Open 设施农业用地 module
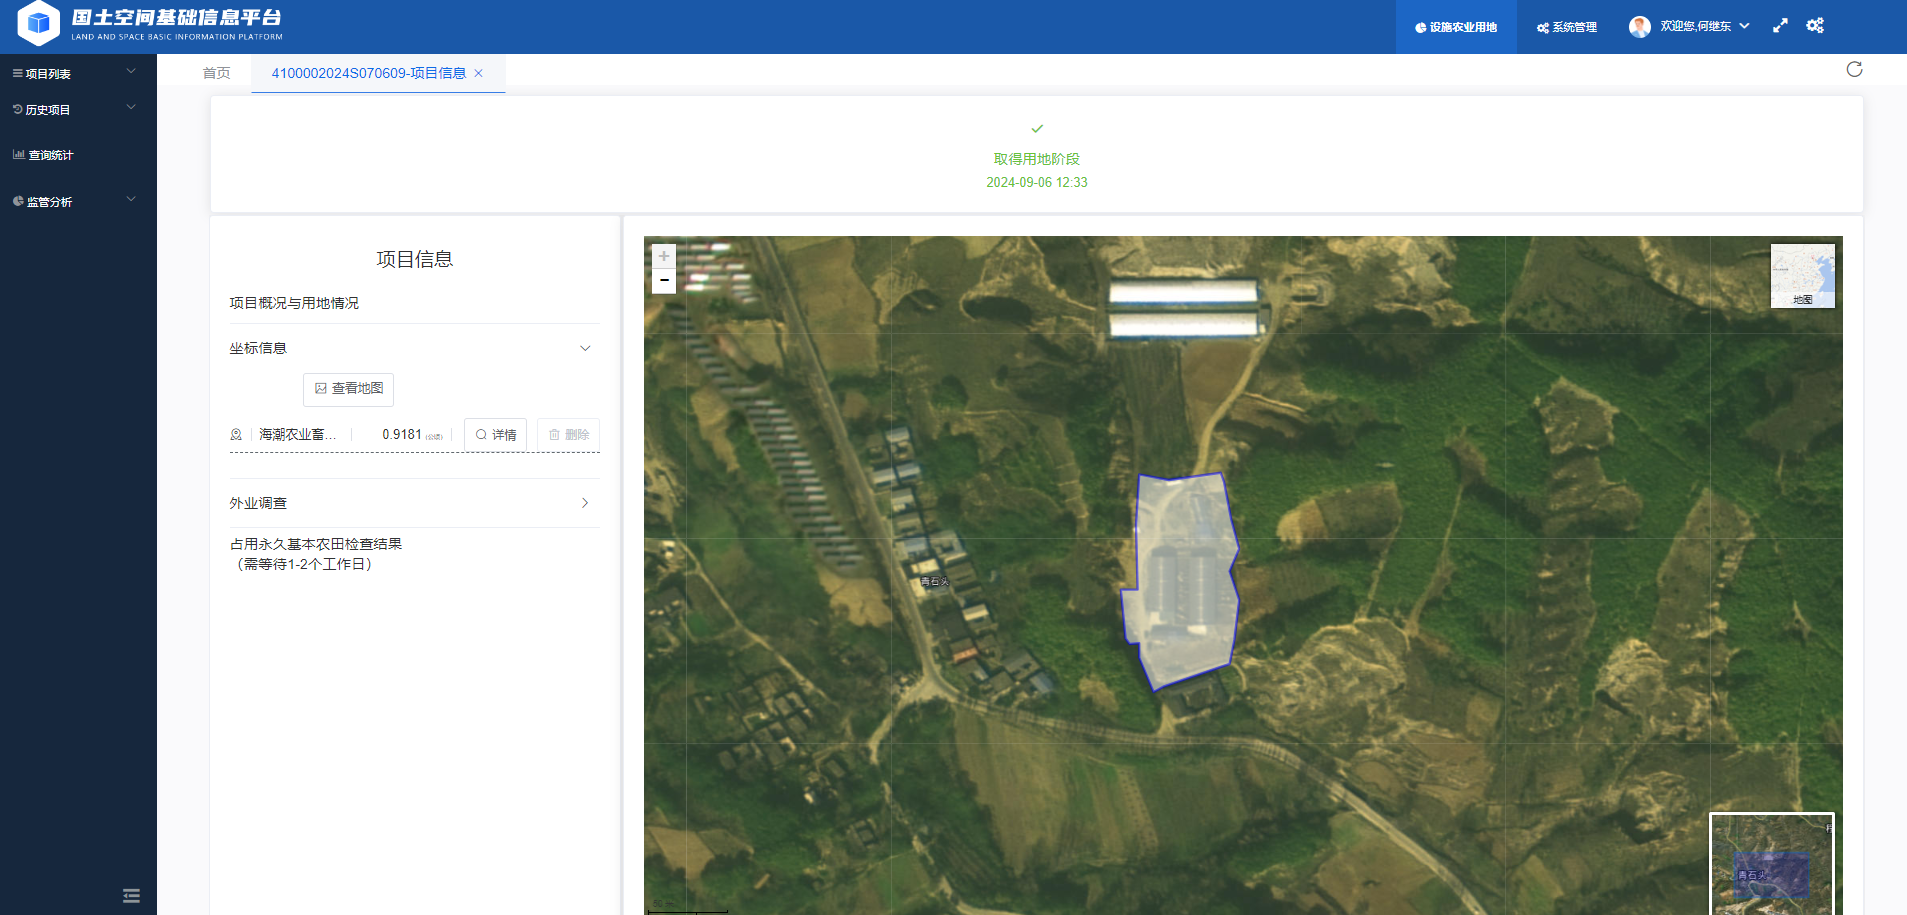Screen dimensions: 1907x915 1456,27
